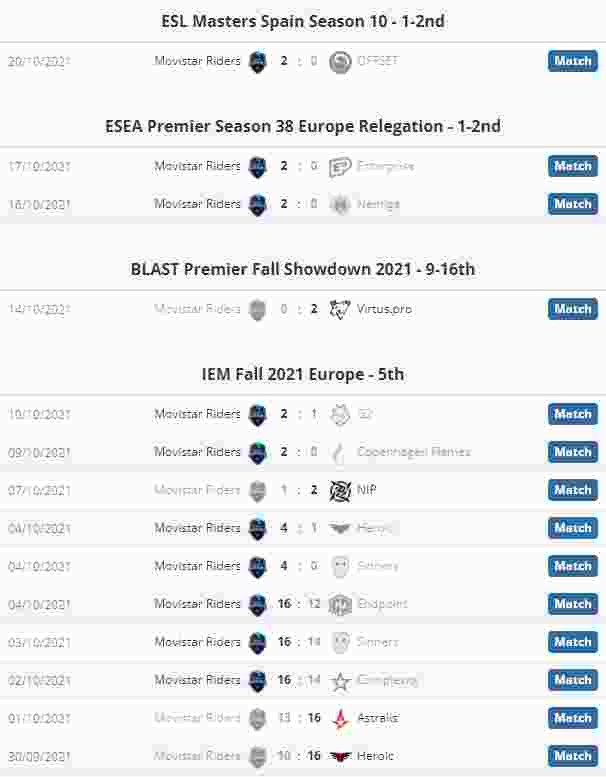This screenshot has width=606, height=777.
Task: Open ESL Masters Spain Season 10 heading
Action: point(303,21)
